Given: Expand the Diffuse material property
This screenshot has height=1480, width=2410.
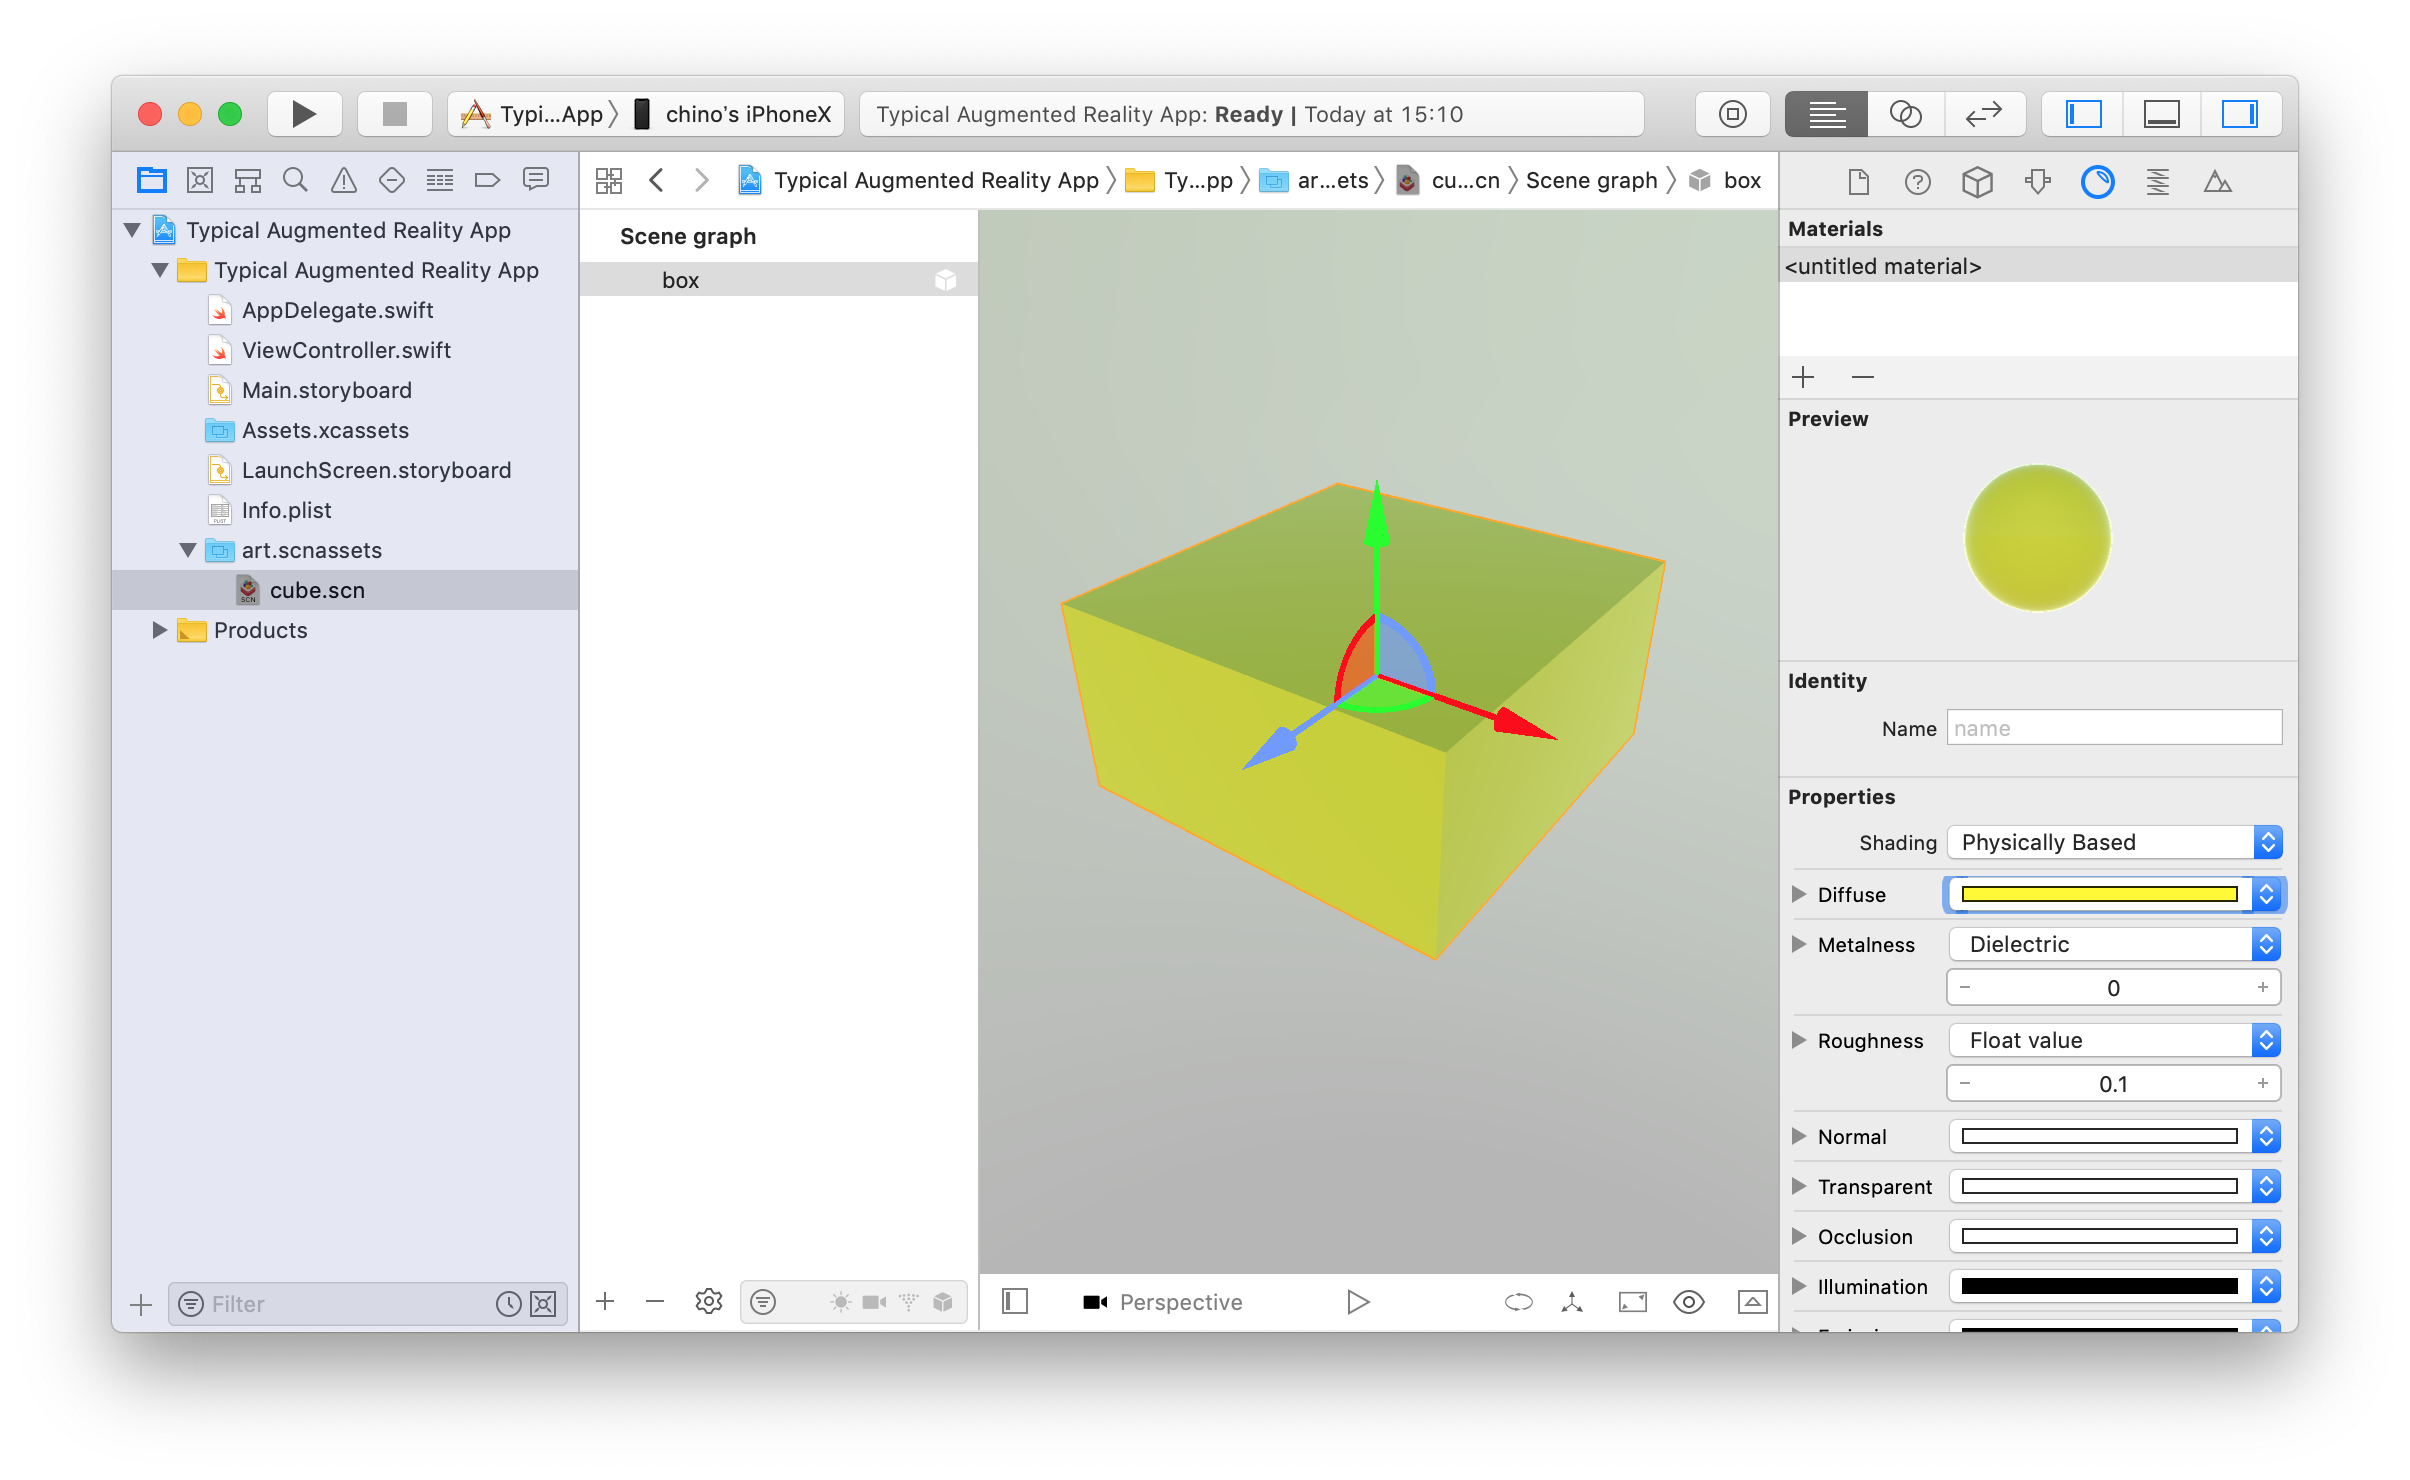Looking at the screenshot, I should coord(1801,893).
